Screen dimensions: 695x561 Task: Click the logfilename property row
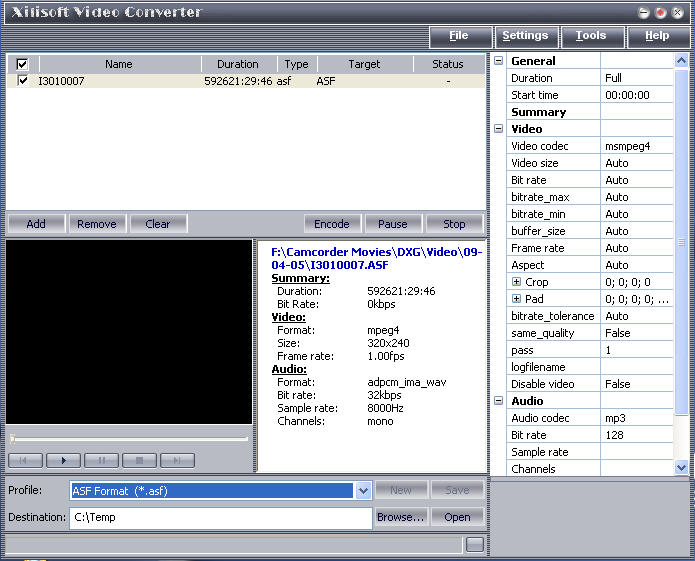pyautogui.click(x=590, y=367)
